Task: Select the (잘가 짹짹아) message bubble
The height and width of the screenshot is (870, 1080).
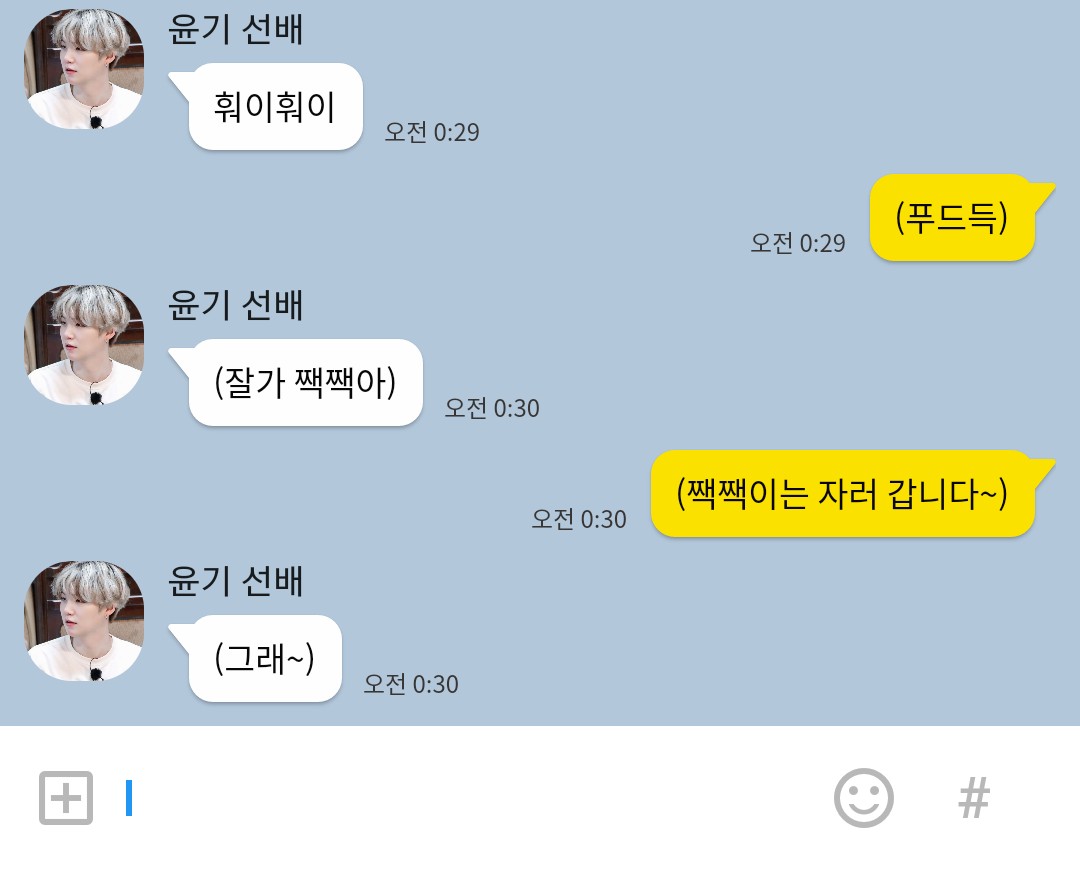Action: point(304,382)
